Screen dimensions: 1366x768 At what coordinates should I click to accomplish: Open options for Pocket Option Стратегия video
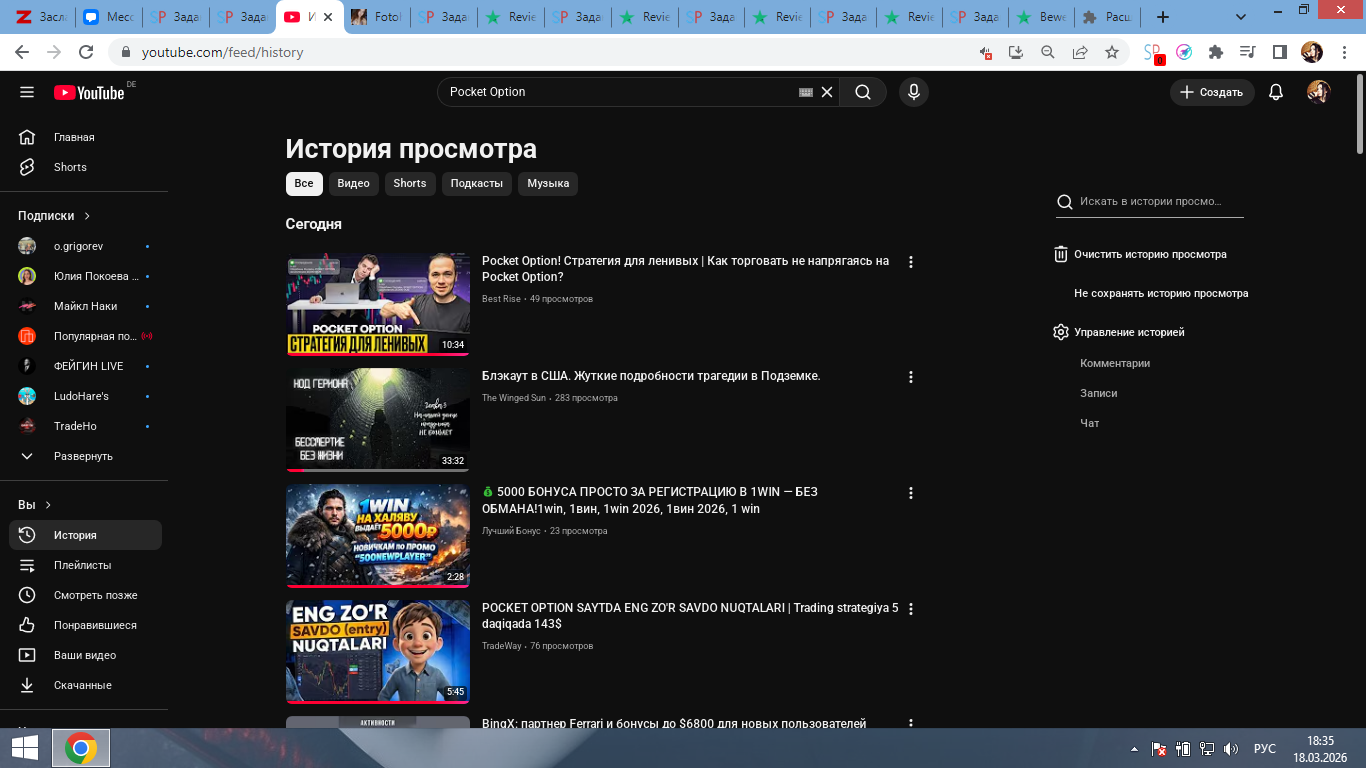tap(910, 262)
